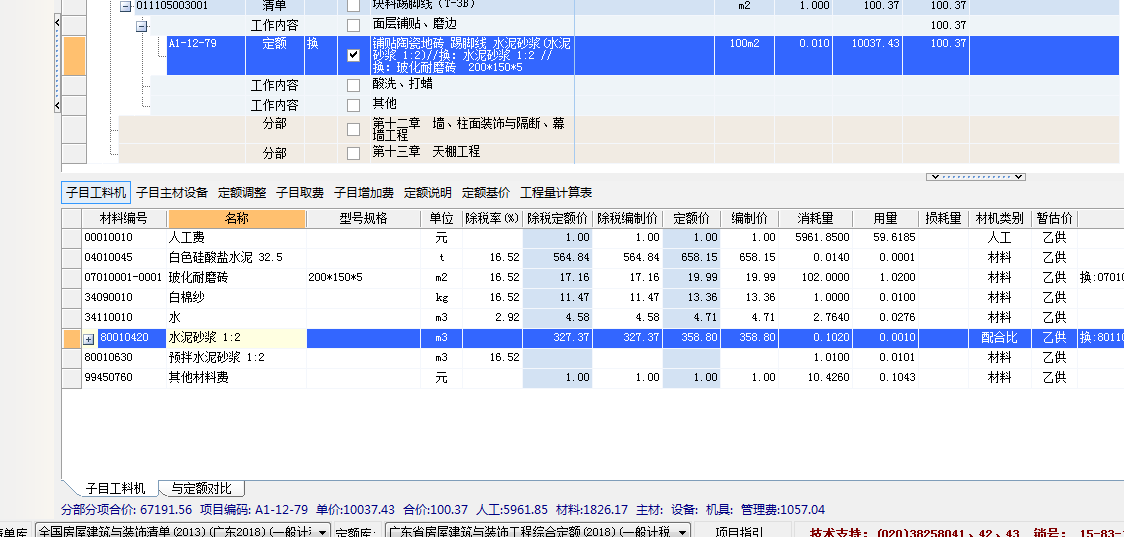Click the 管理费:1057.04 status entry
Image resolution: width=1124 pixels, height=537 pixels.
tap(781, 510)
